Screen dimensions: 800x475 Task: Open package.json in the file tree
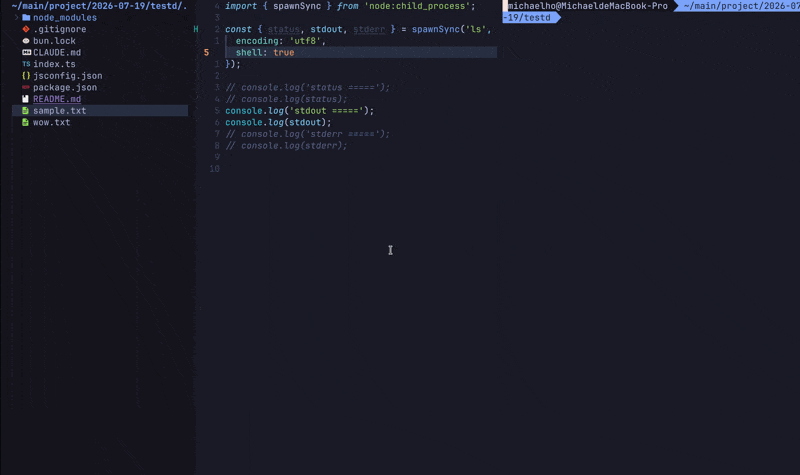[65, 87]
